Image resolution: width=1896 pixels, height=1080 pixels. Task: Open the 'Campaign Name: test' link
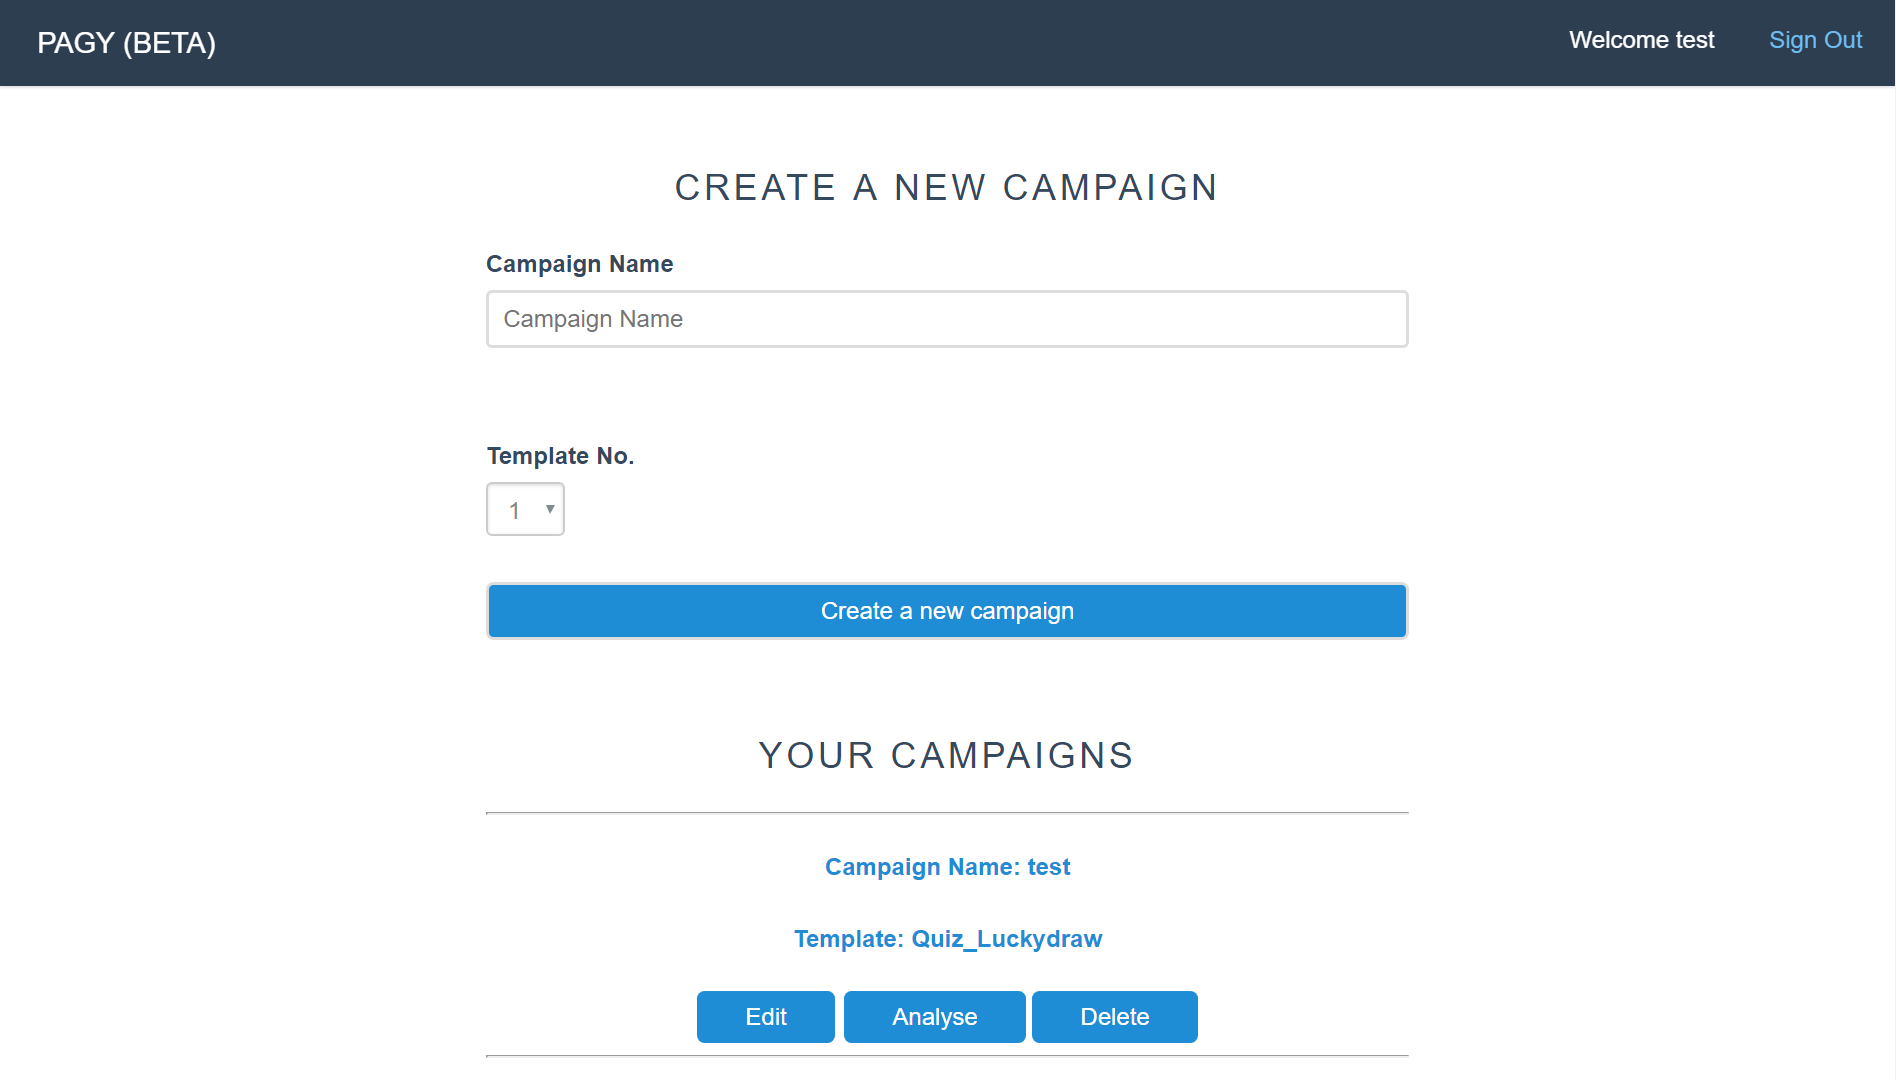947,867
